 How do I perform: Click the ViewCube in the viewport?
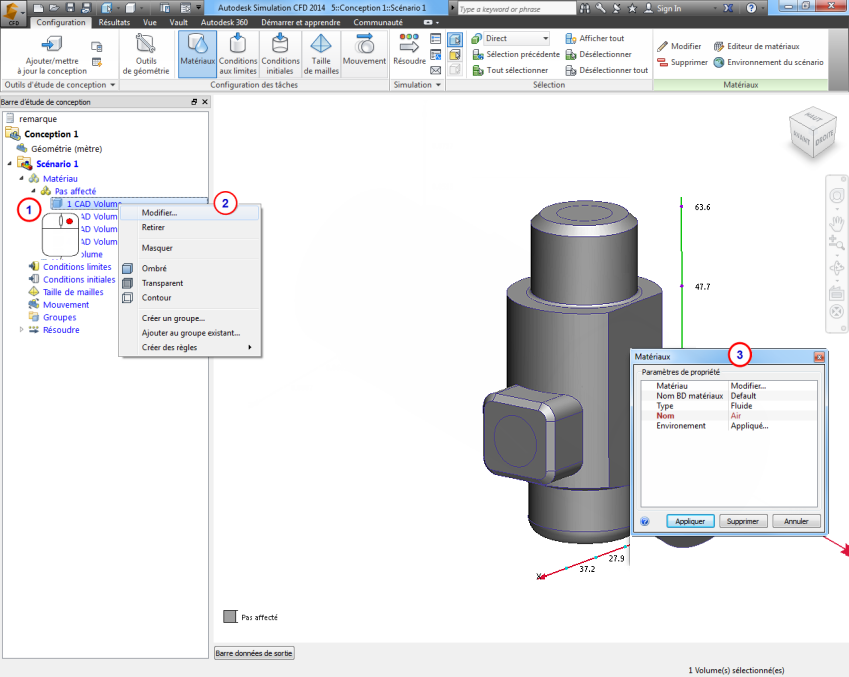[812, 132]
